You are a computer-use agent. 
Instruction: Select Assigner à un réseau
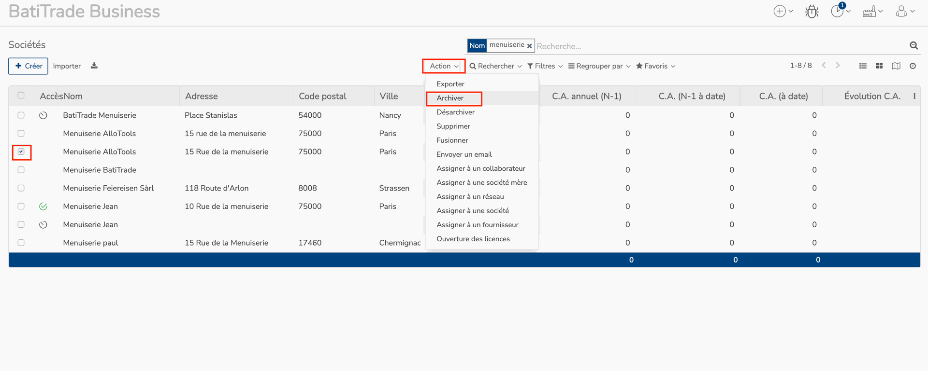[x=482, y=196]
